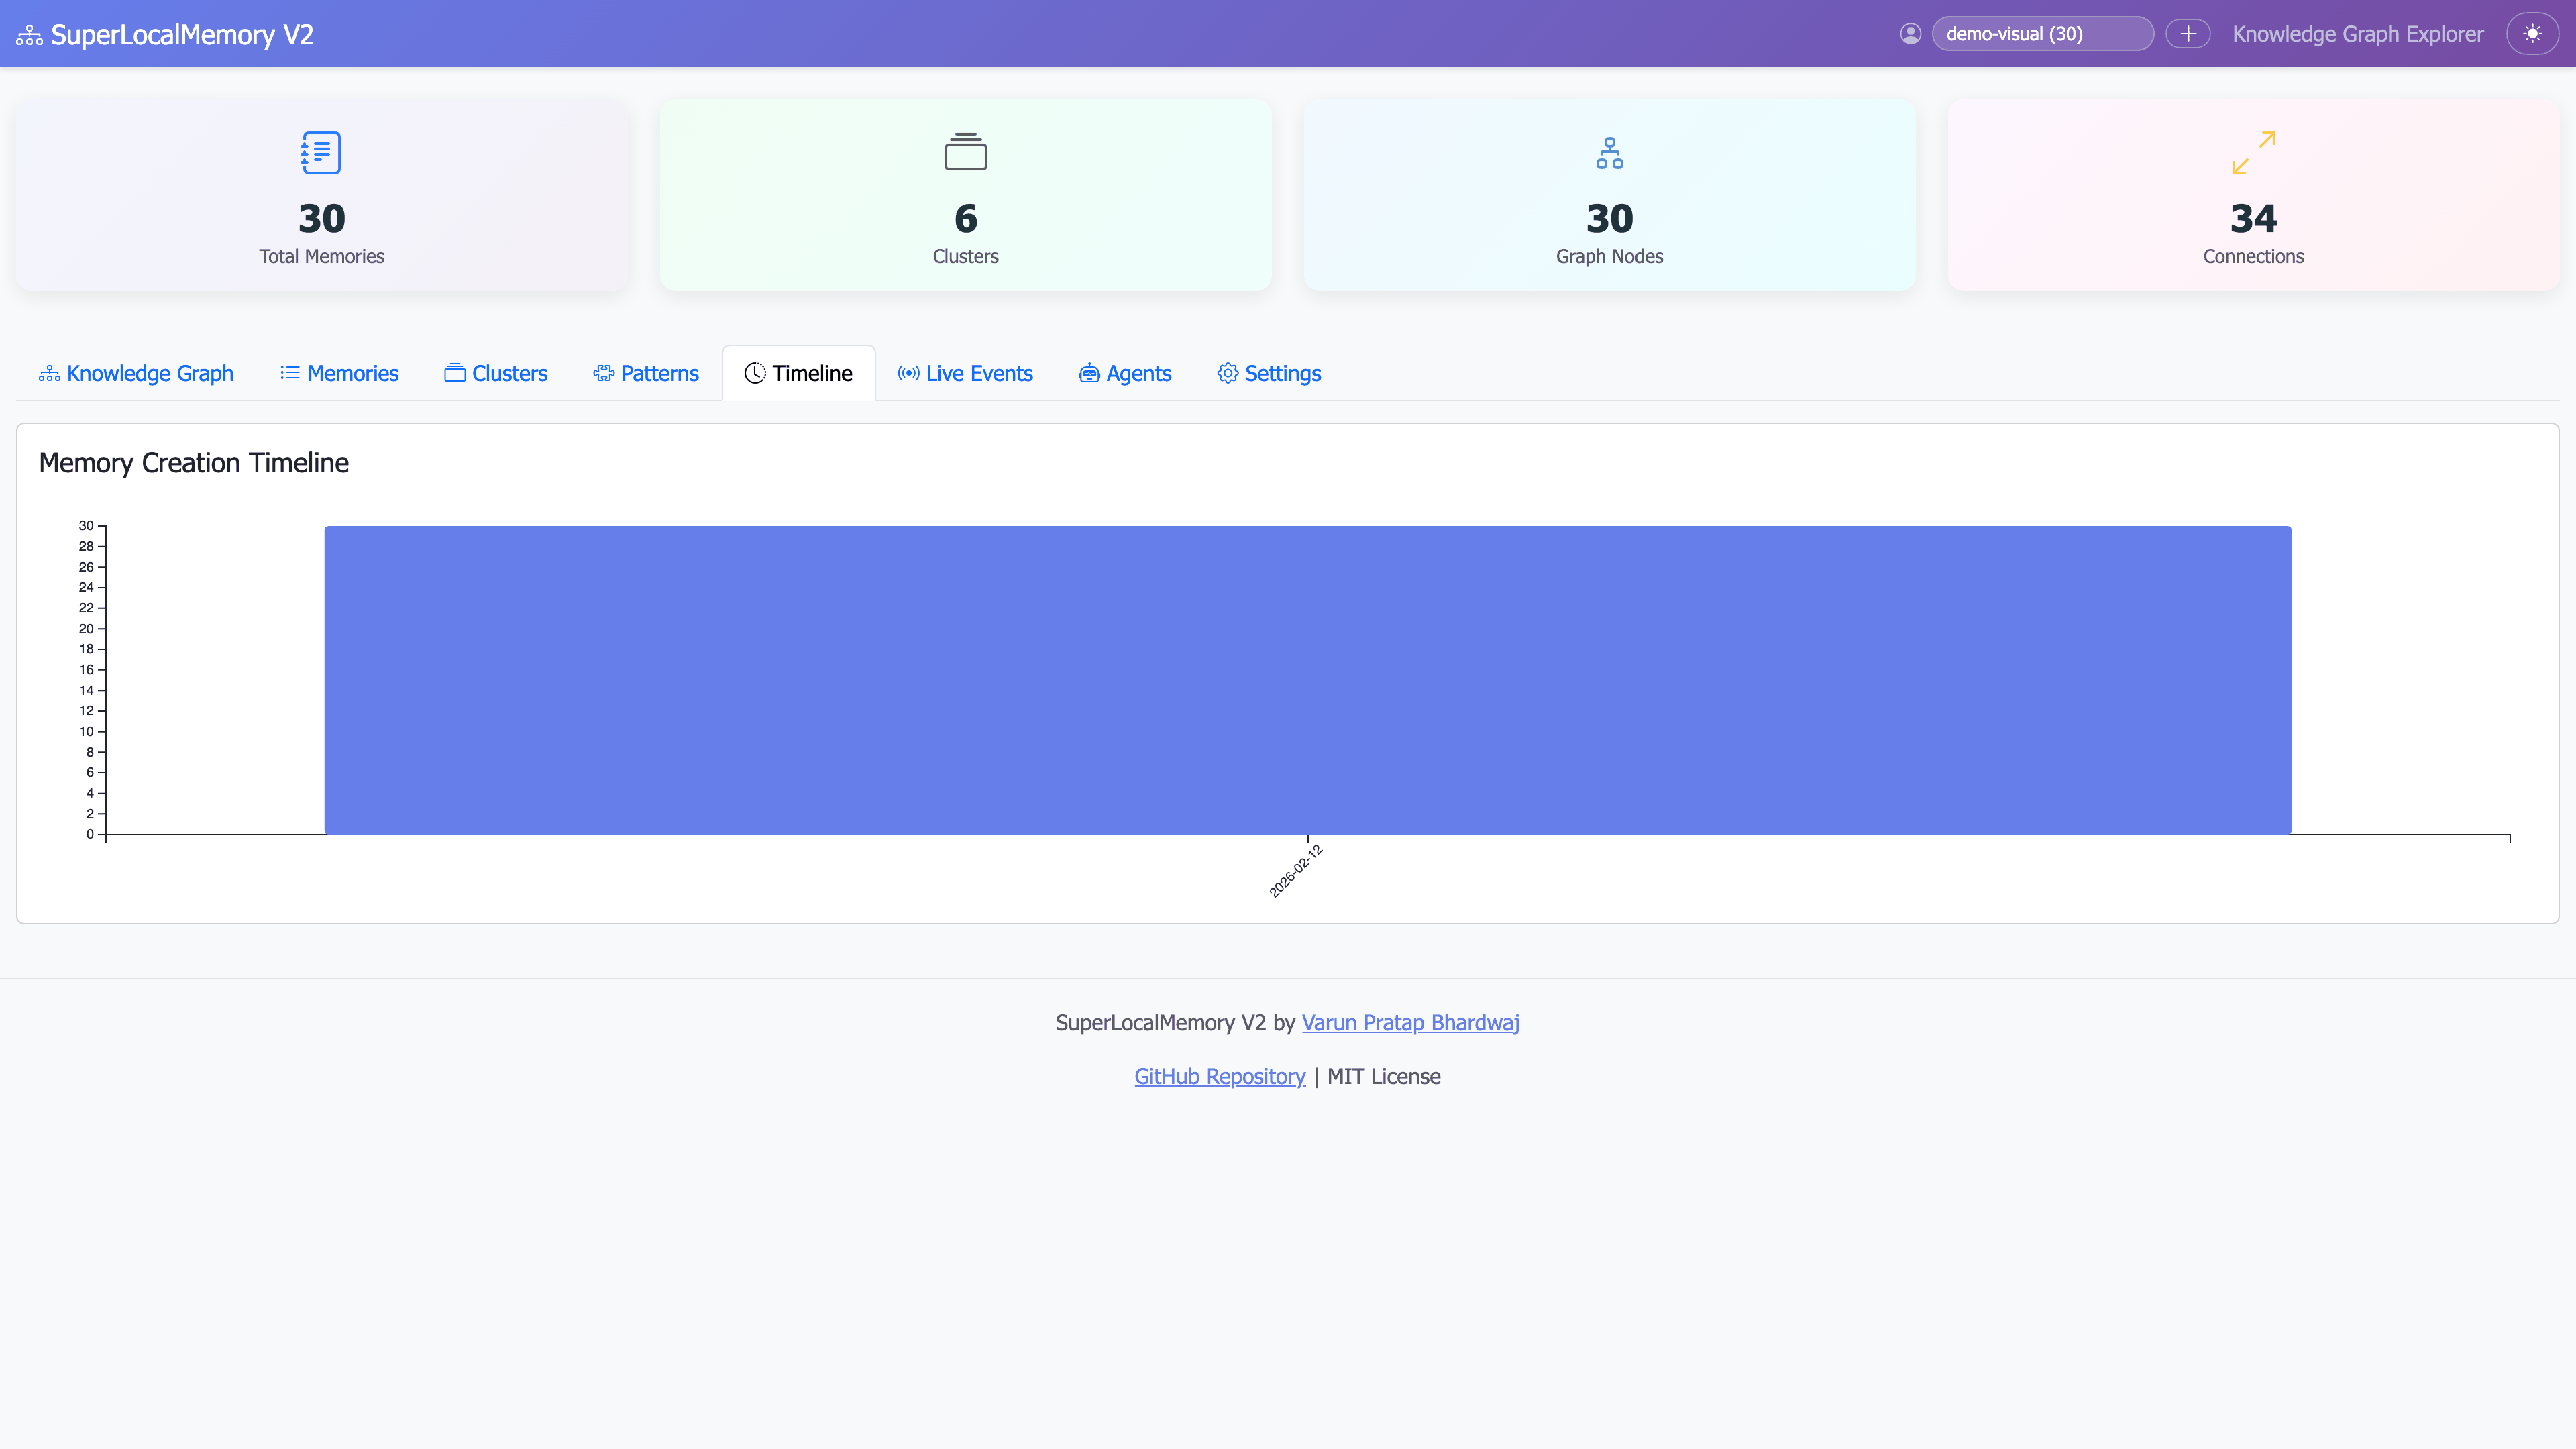
Task: Click the Total Memories list icon
Action: click(321, 153)
